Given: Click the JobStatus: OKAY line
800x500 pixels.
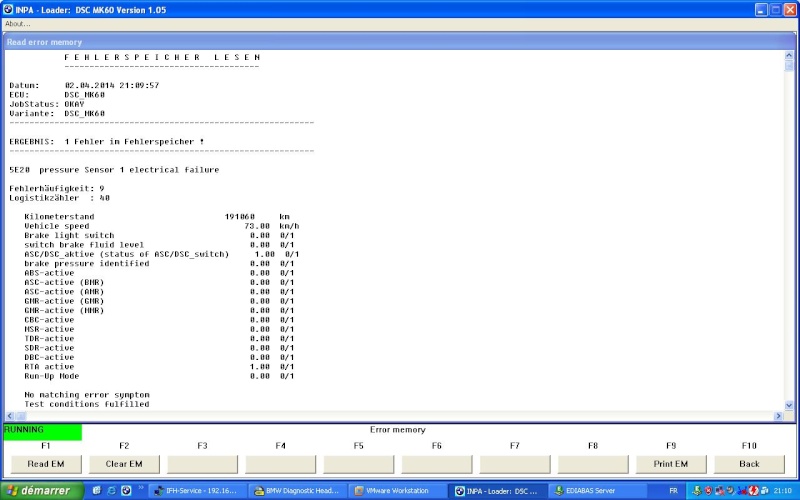Looking at the screenshot, I should (x=47, y=104).
